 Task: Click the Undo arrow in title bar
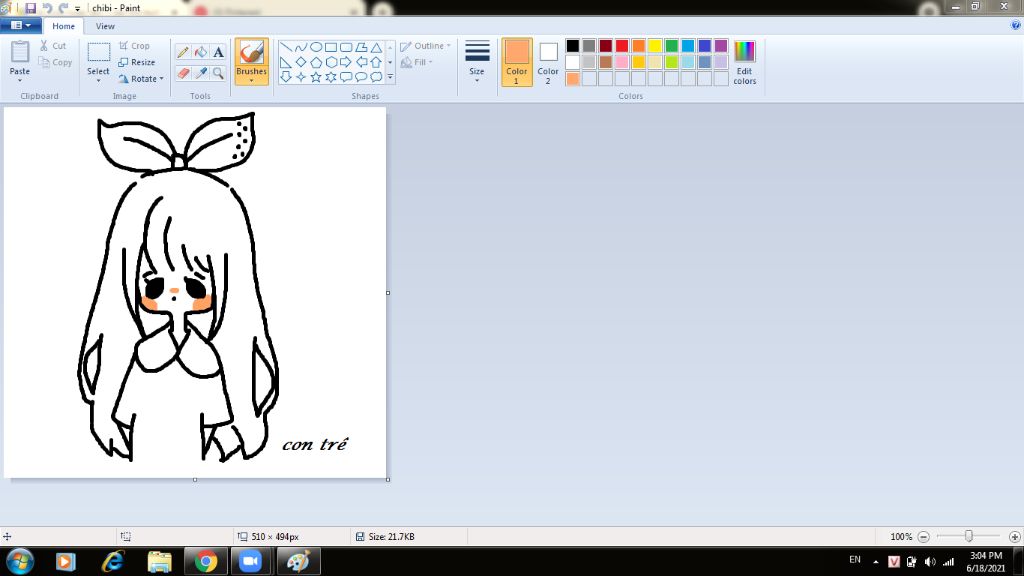point(47,8)
